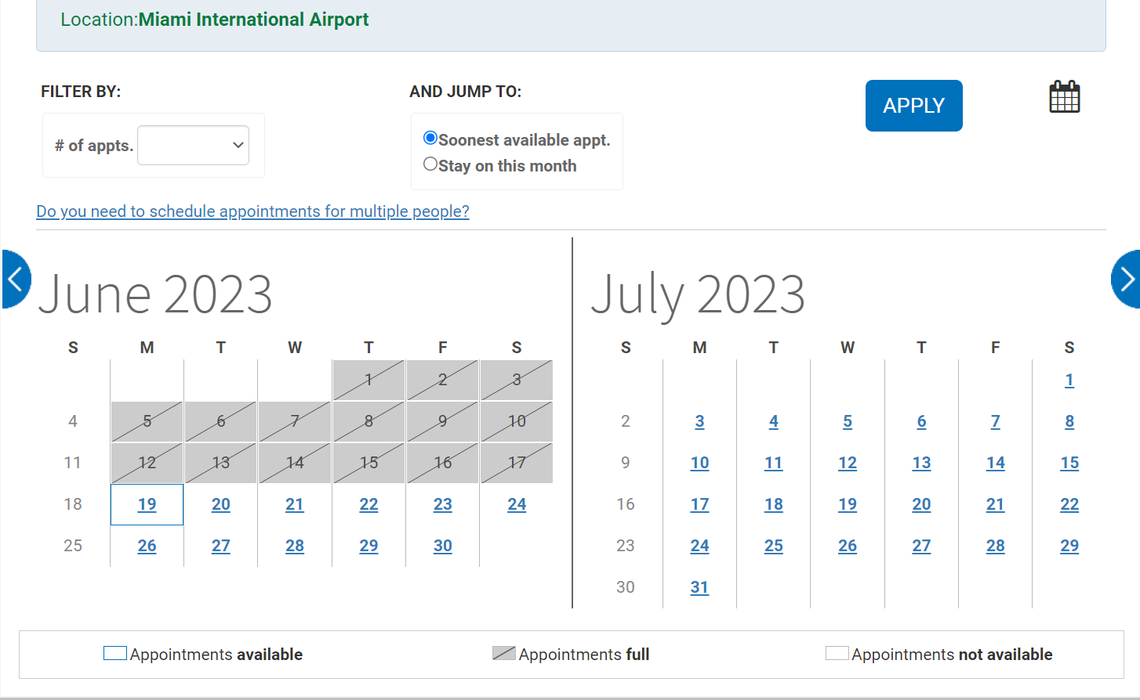The width and height of the screenshot is (1140, 700).
Task: Choose July 31 on the calendar
Action: tap(699, 587)
